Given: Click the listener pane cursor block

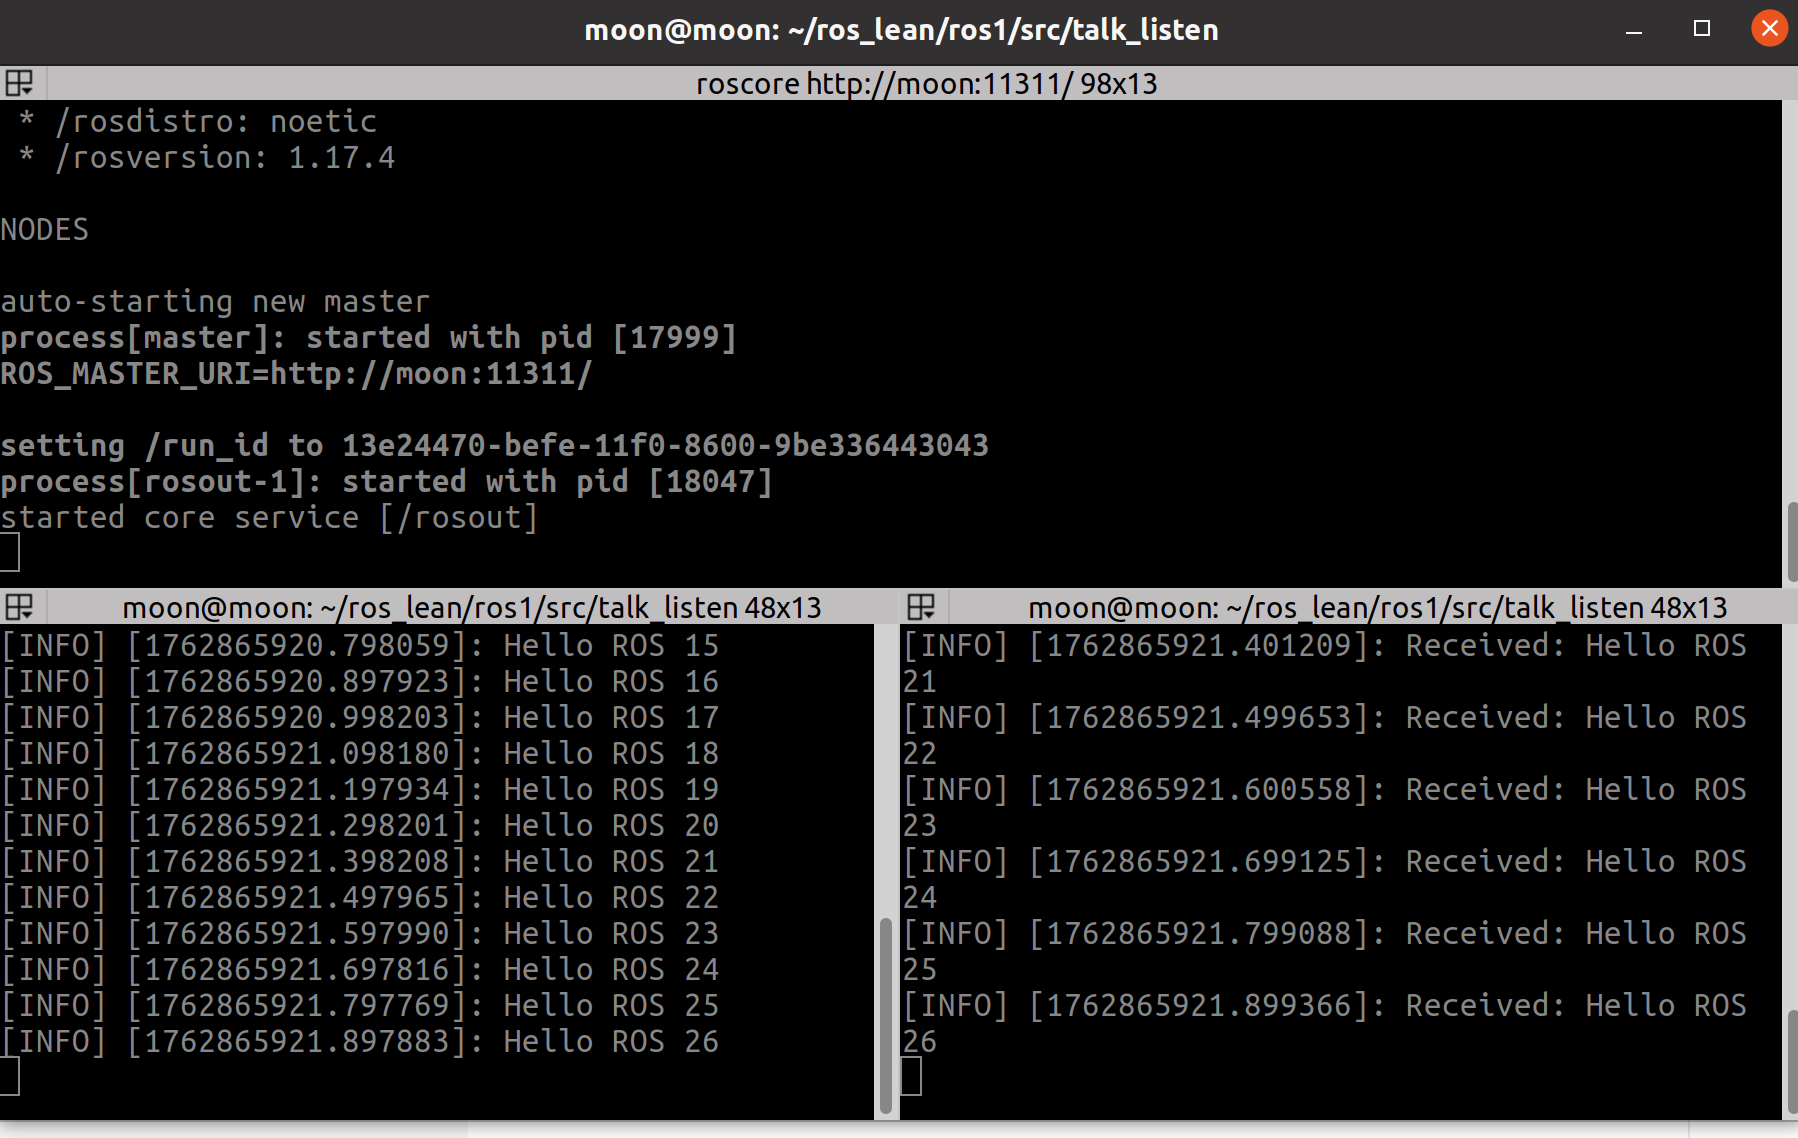Looking at the screenshot, I should click(x=911, y=1077).
